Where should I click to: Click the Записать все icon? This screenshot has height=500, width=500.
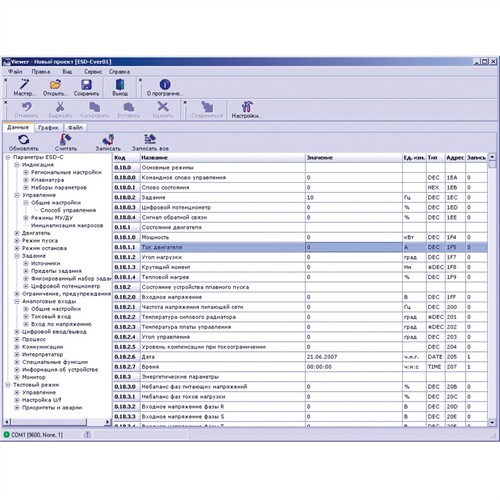[x=150, y=139]
